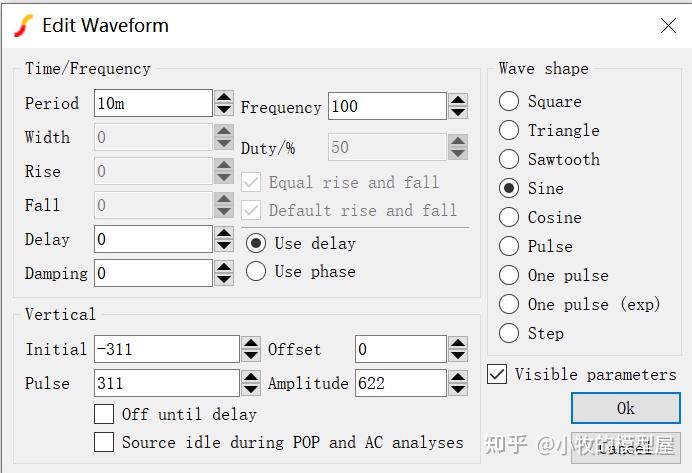Click the Period input field
Screen dimensions: 692x473
click(x=153, y=103)
